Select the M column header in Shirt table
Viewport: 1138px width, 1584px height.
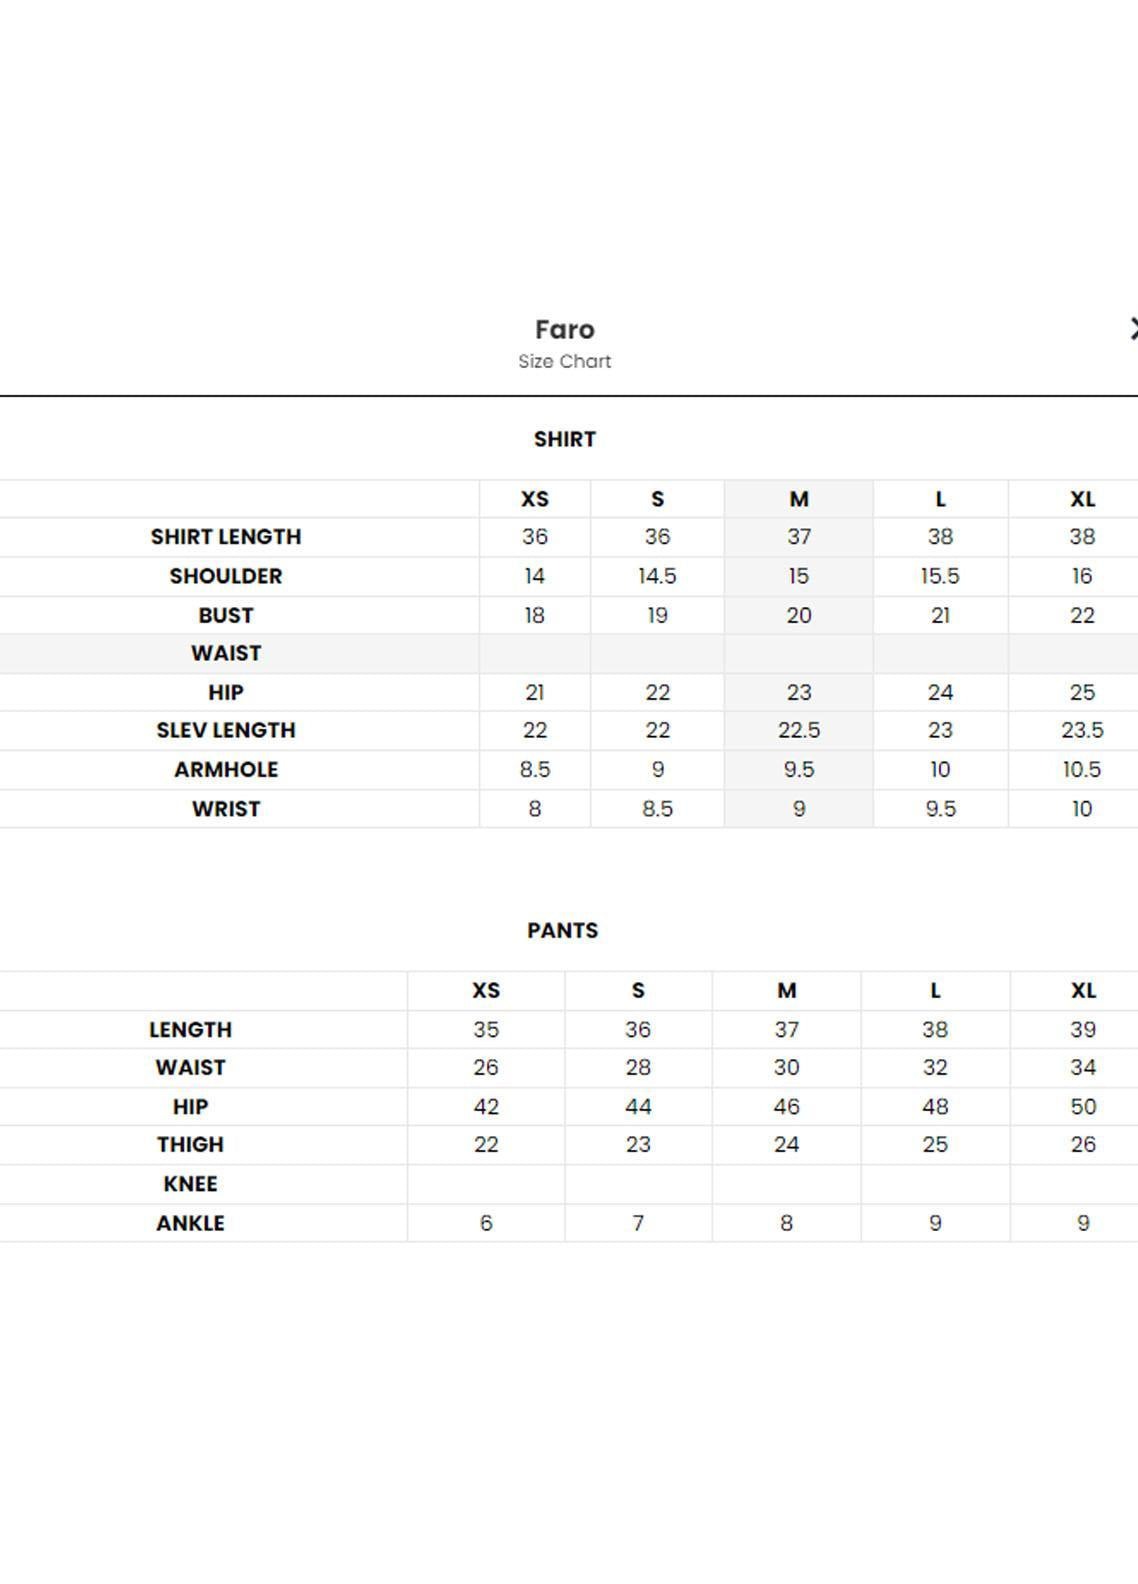coord(798,499)
